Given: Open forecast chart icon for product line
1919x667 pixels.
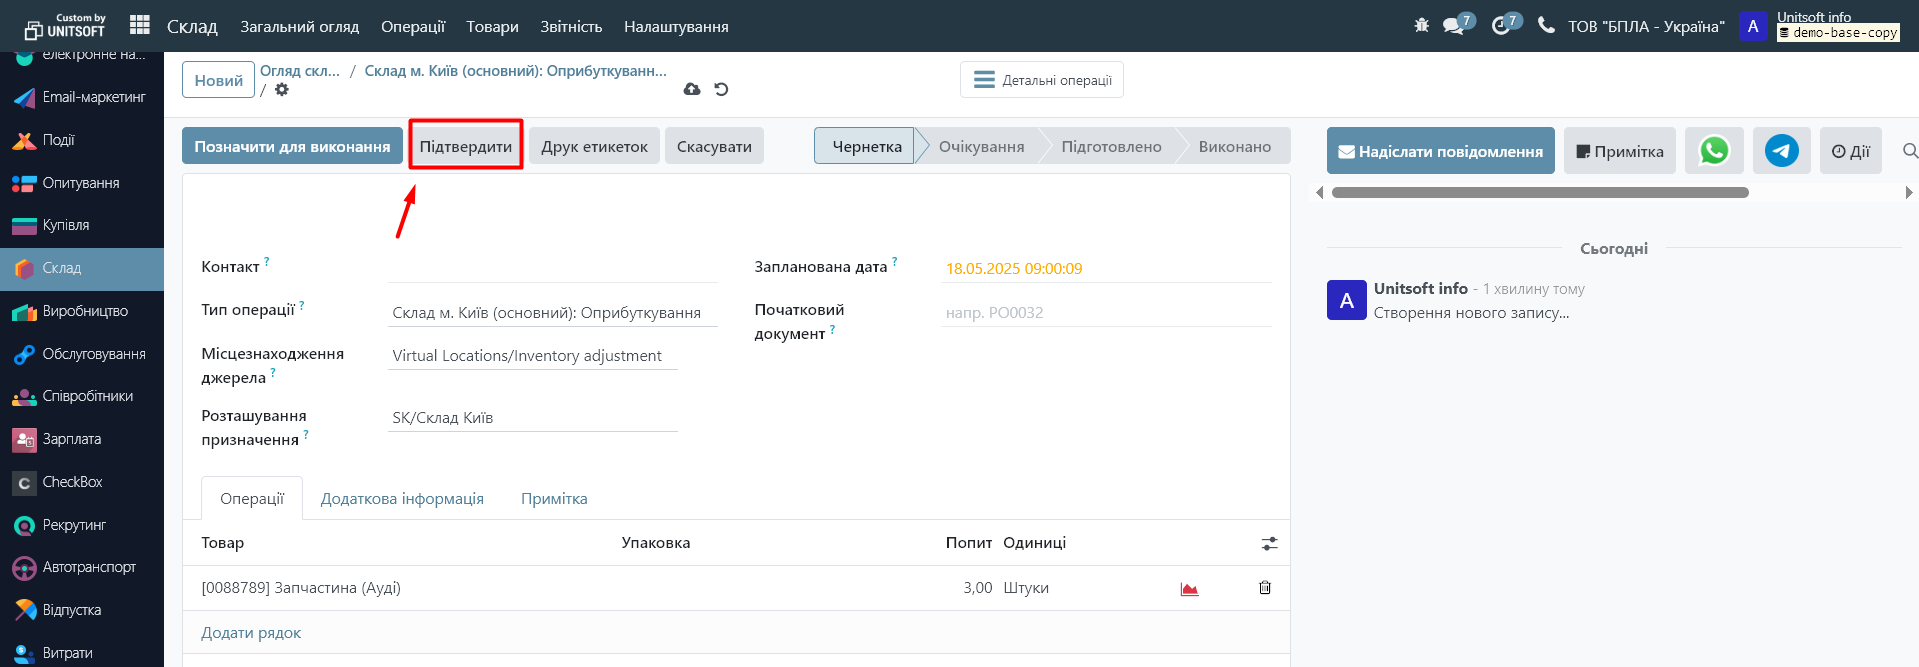Looking at the screenshot, I should 1189,589.
